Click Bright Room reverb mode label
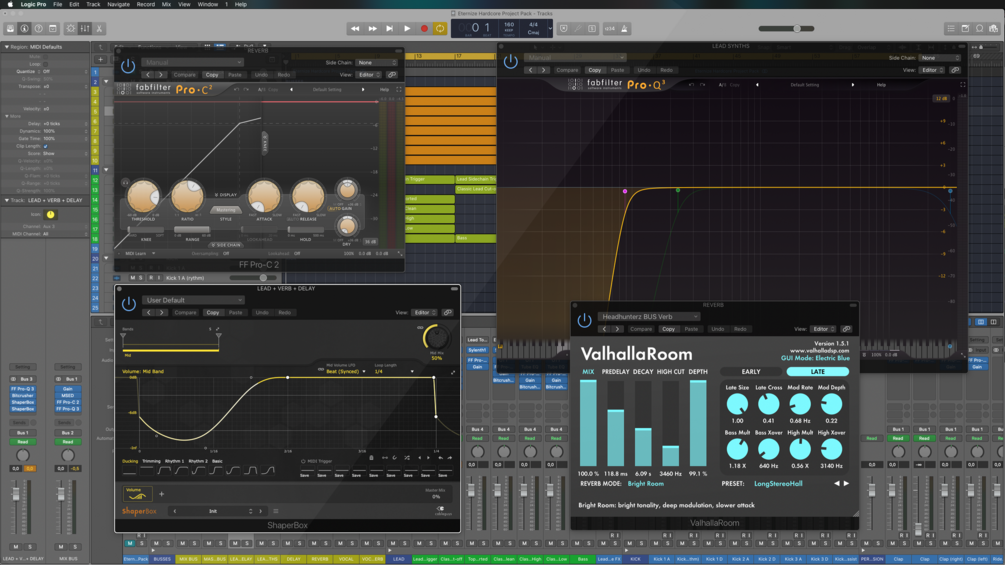Screen dimensions: 1005x565 [645, 484]
